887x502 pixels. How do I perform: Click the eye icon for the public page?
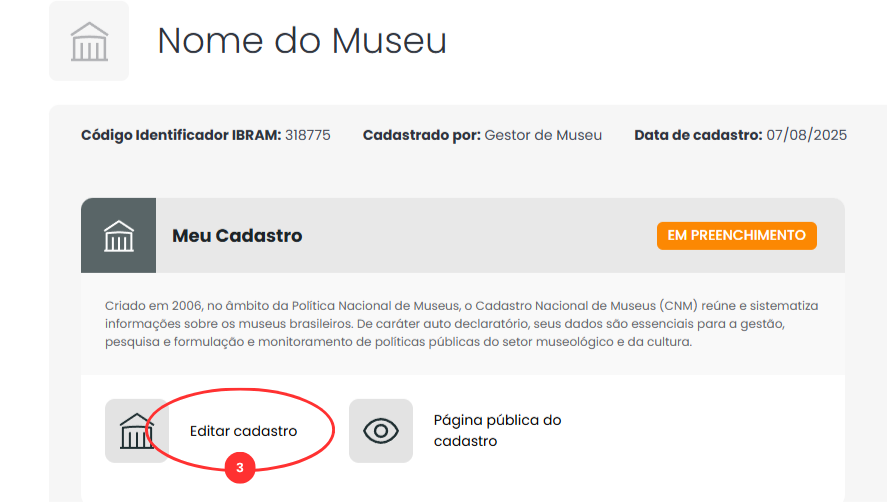pos(381,431)
